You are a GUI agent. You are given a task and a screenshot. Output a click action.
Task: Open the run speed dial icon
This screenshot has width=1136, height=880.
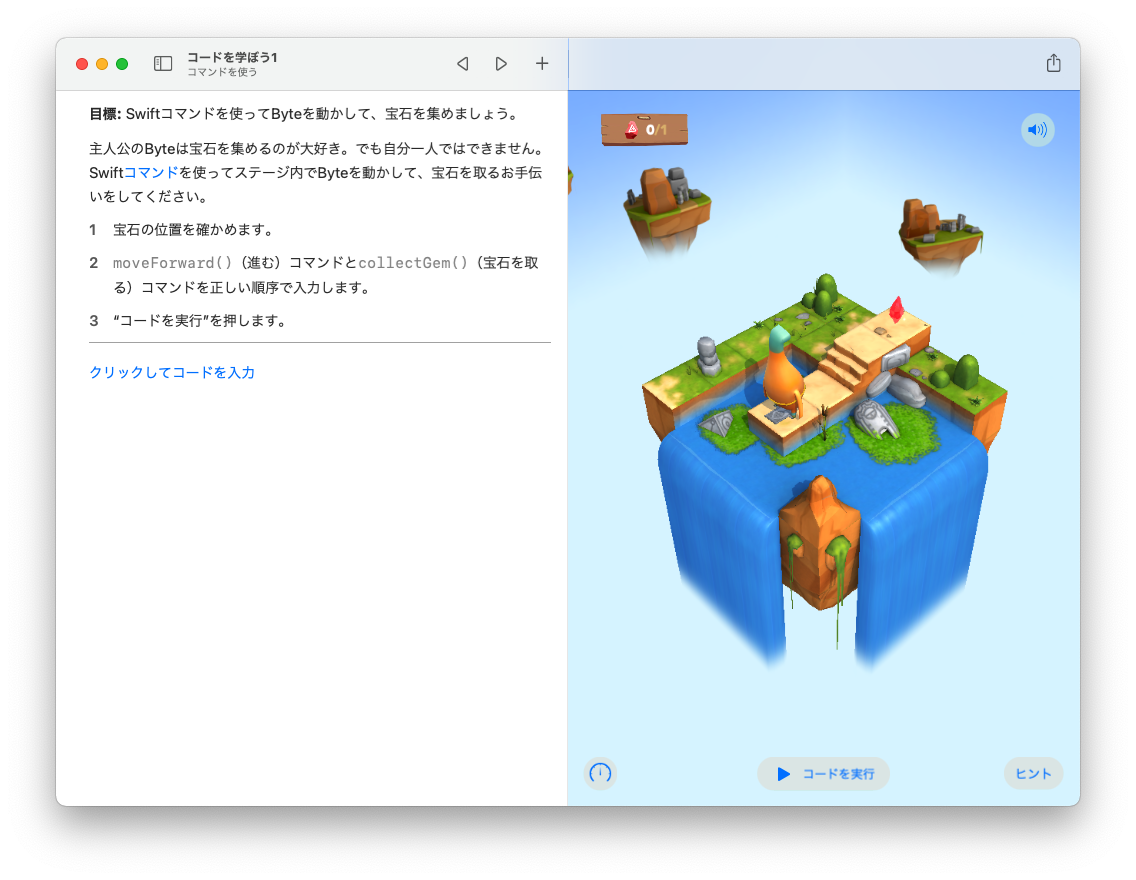point(600,773)
